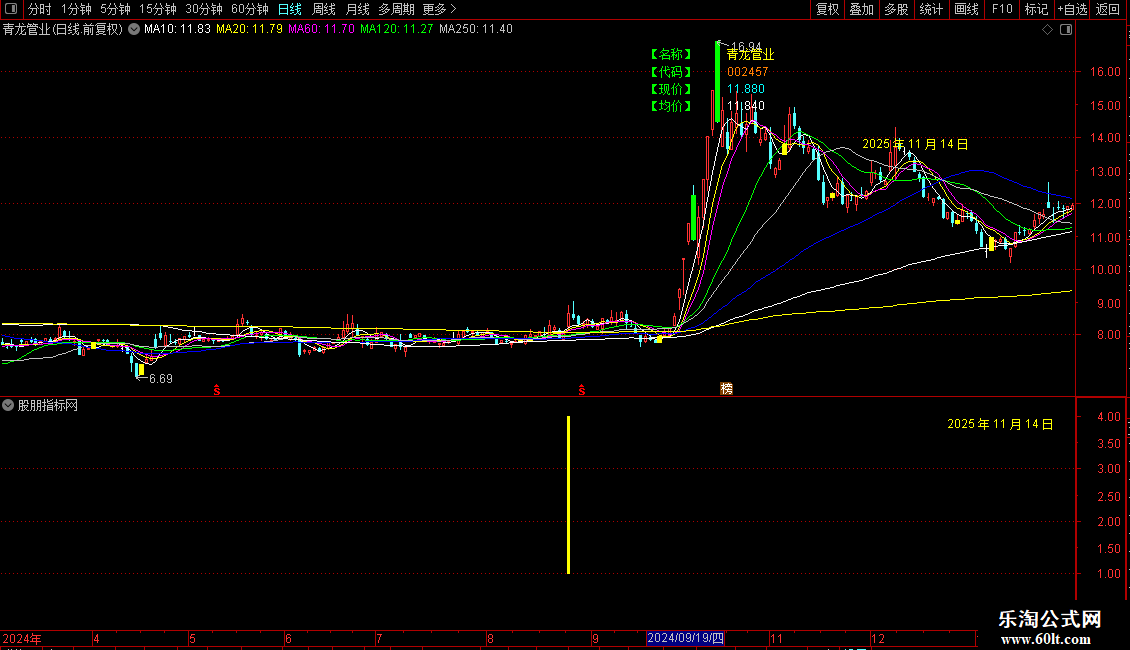The image size is (1130, 650).
Task: Click the 4.00 indicator axis label
Action: (x=1109, y=417)
